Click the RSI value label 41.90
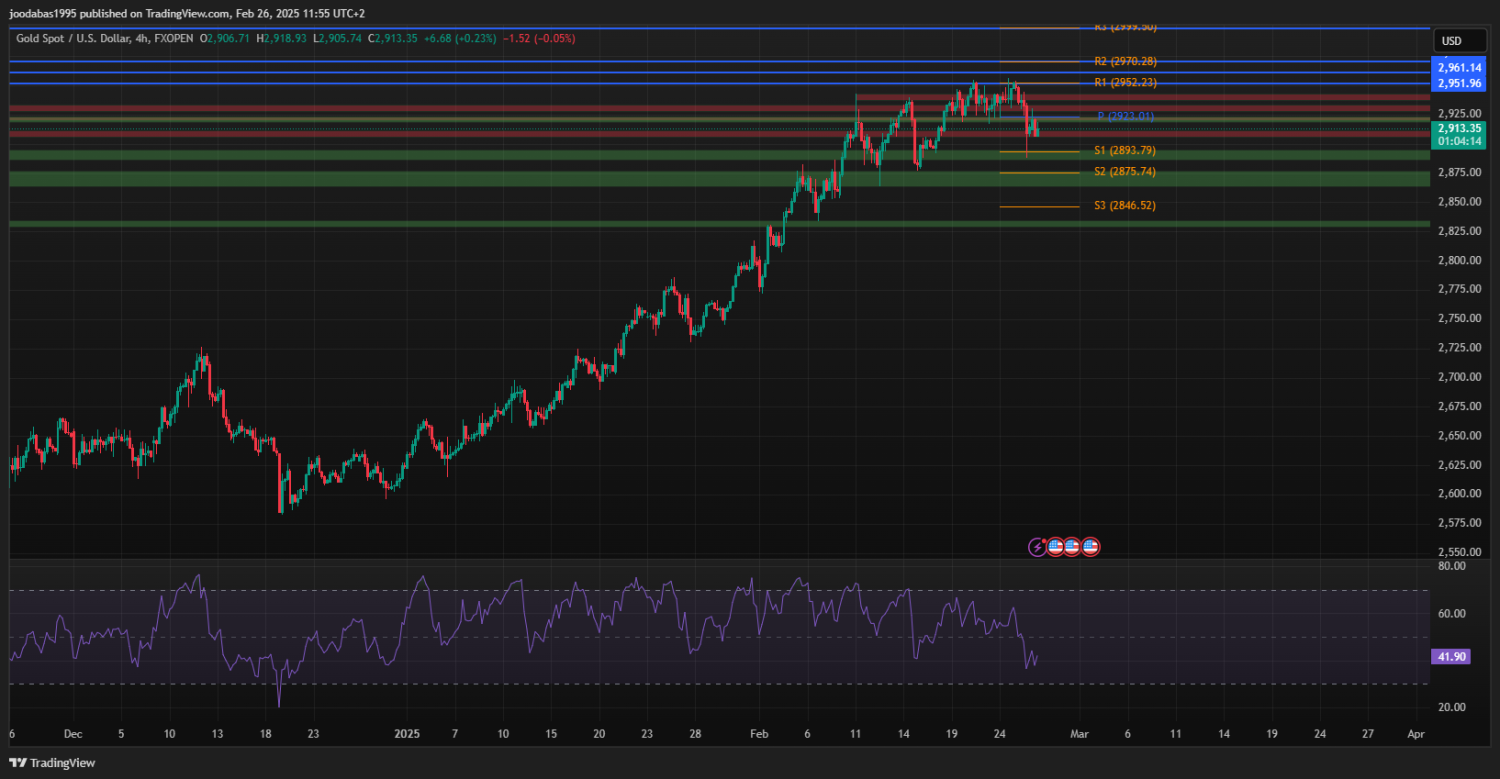Image resolution: width=1500 pixels, height=779 pixels. click(x=1450, y=657)
